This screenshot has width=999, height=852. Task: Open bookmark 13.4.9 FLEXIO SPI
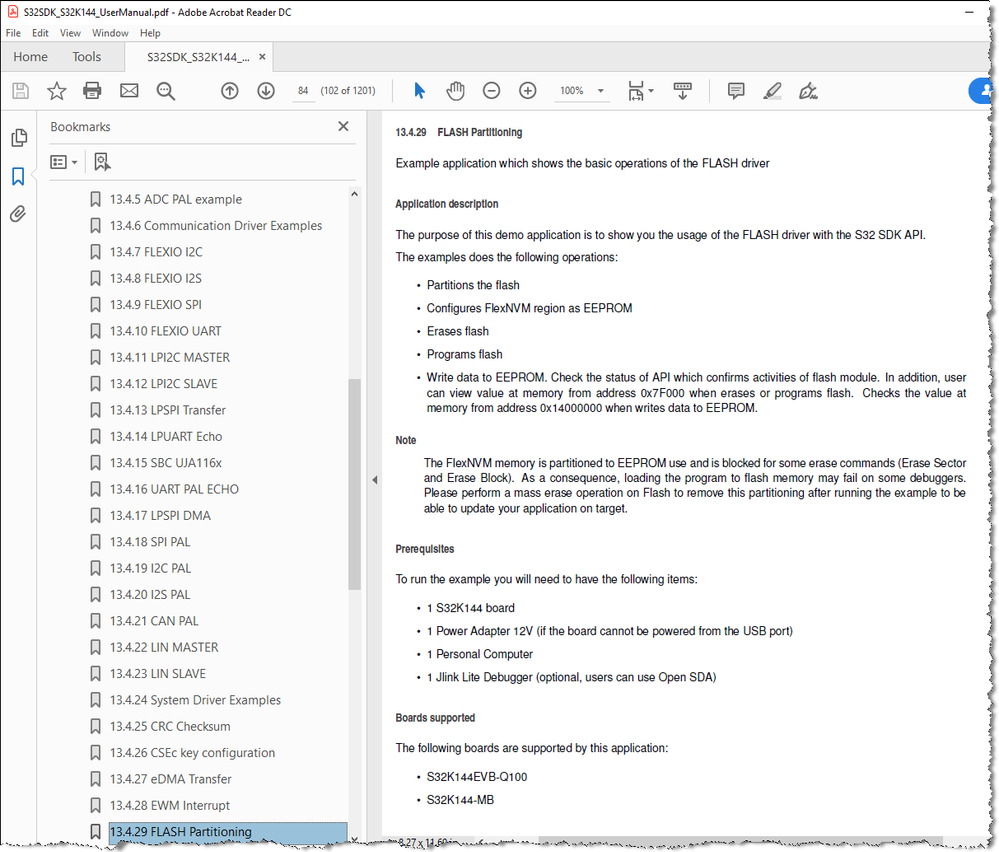pyautogui.click(x=155, y=305)
